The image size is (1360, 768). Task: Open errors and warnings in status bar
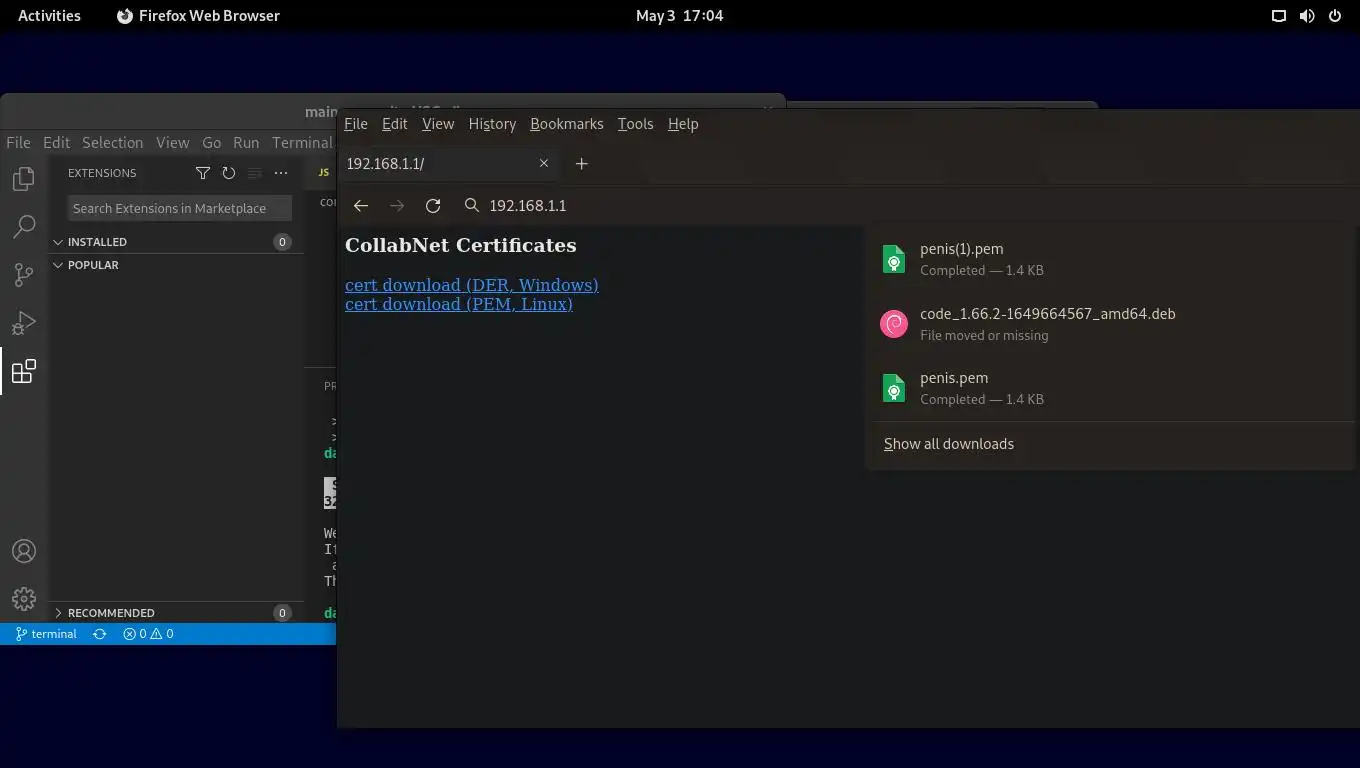pyautogui.click(x=148, y=634)
